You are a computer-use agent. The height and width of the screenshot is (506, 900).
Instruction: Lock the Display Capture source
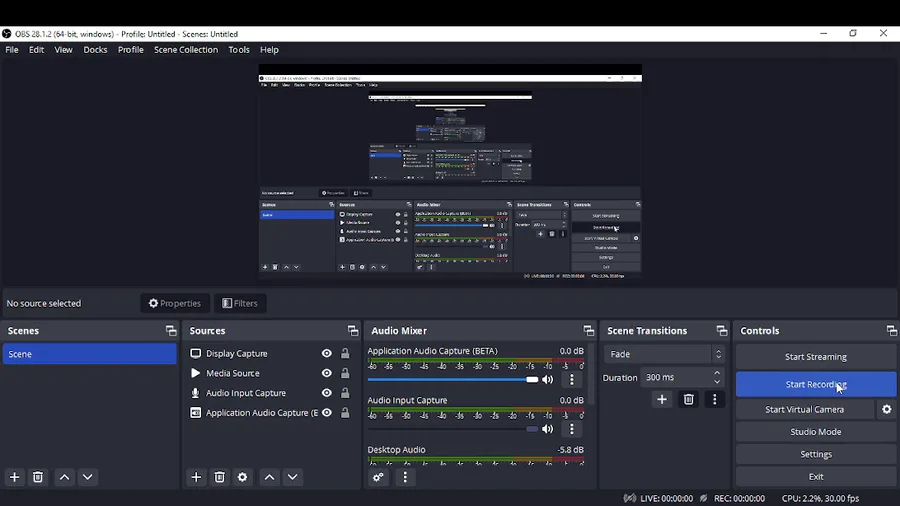click(x=345, y=353)
